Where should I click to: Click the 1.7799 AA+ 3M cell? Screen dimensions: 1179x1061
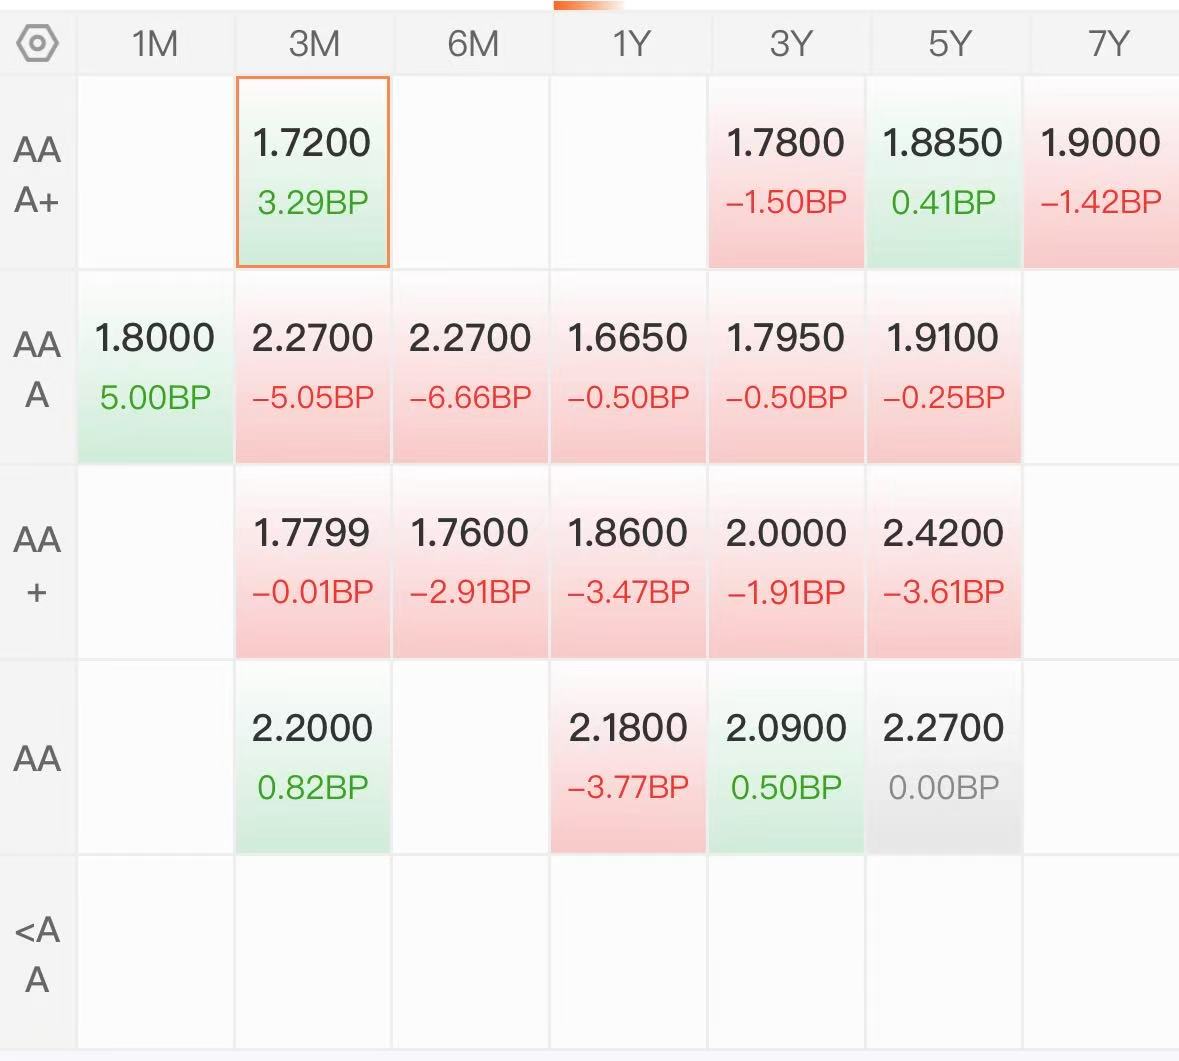(313, 562)
